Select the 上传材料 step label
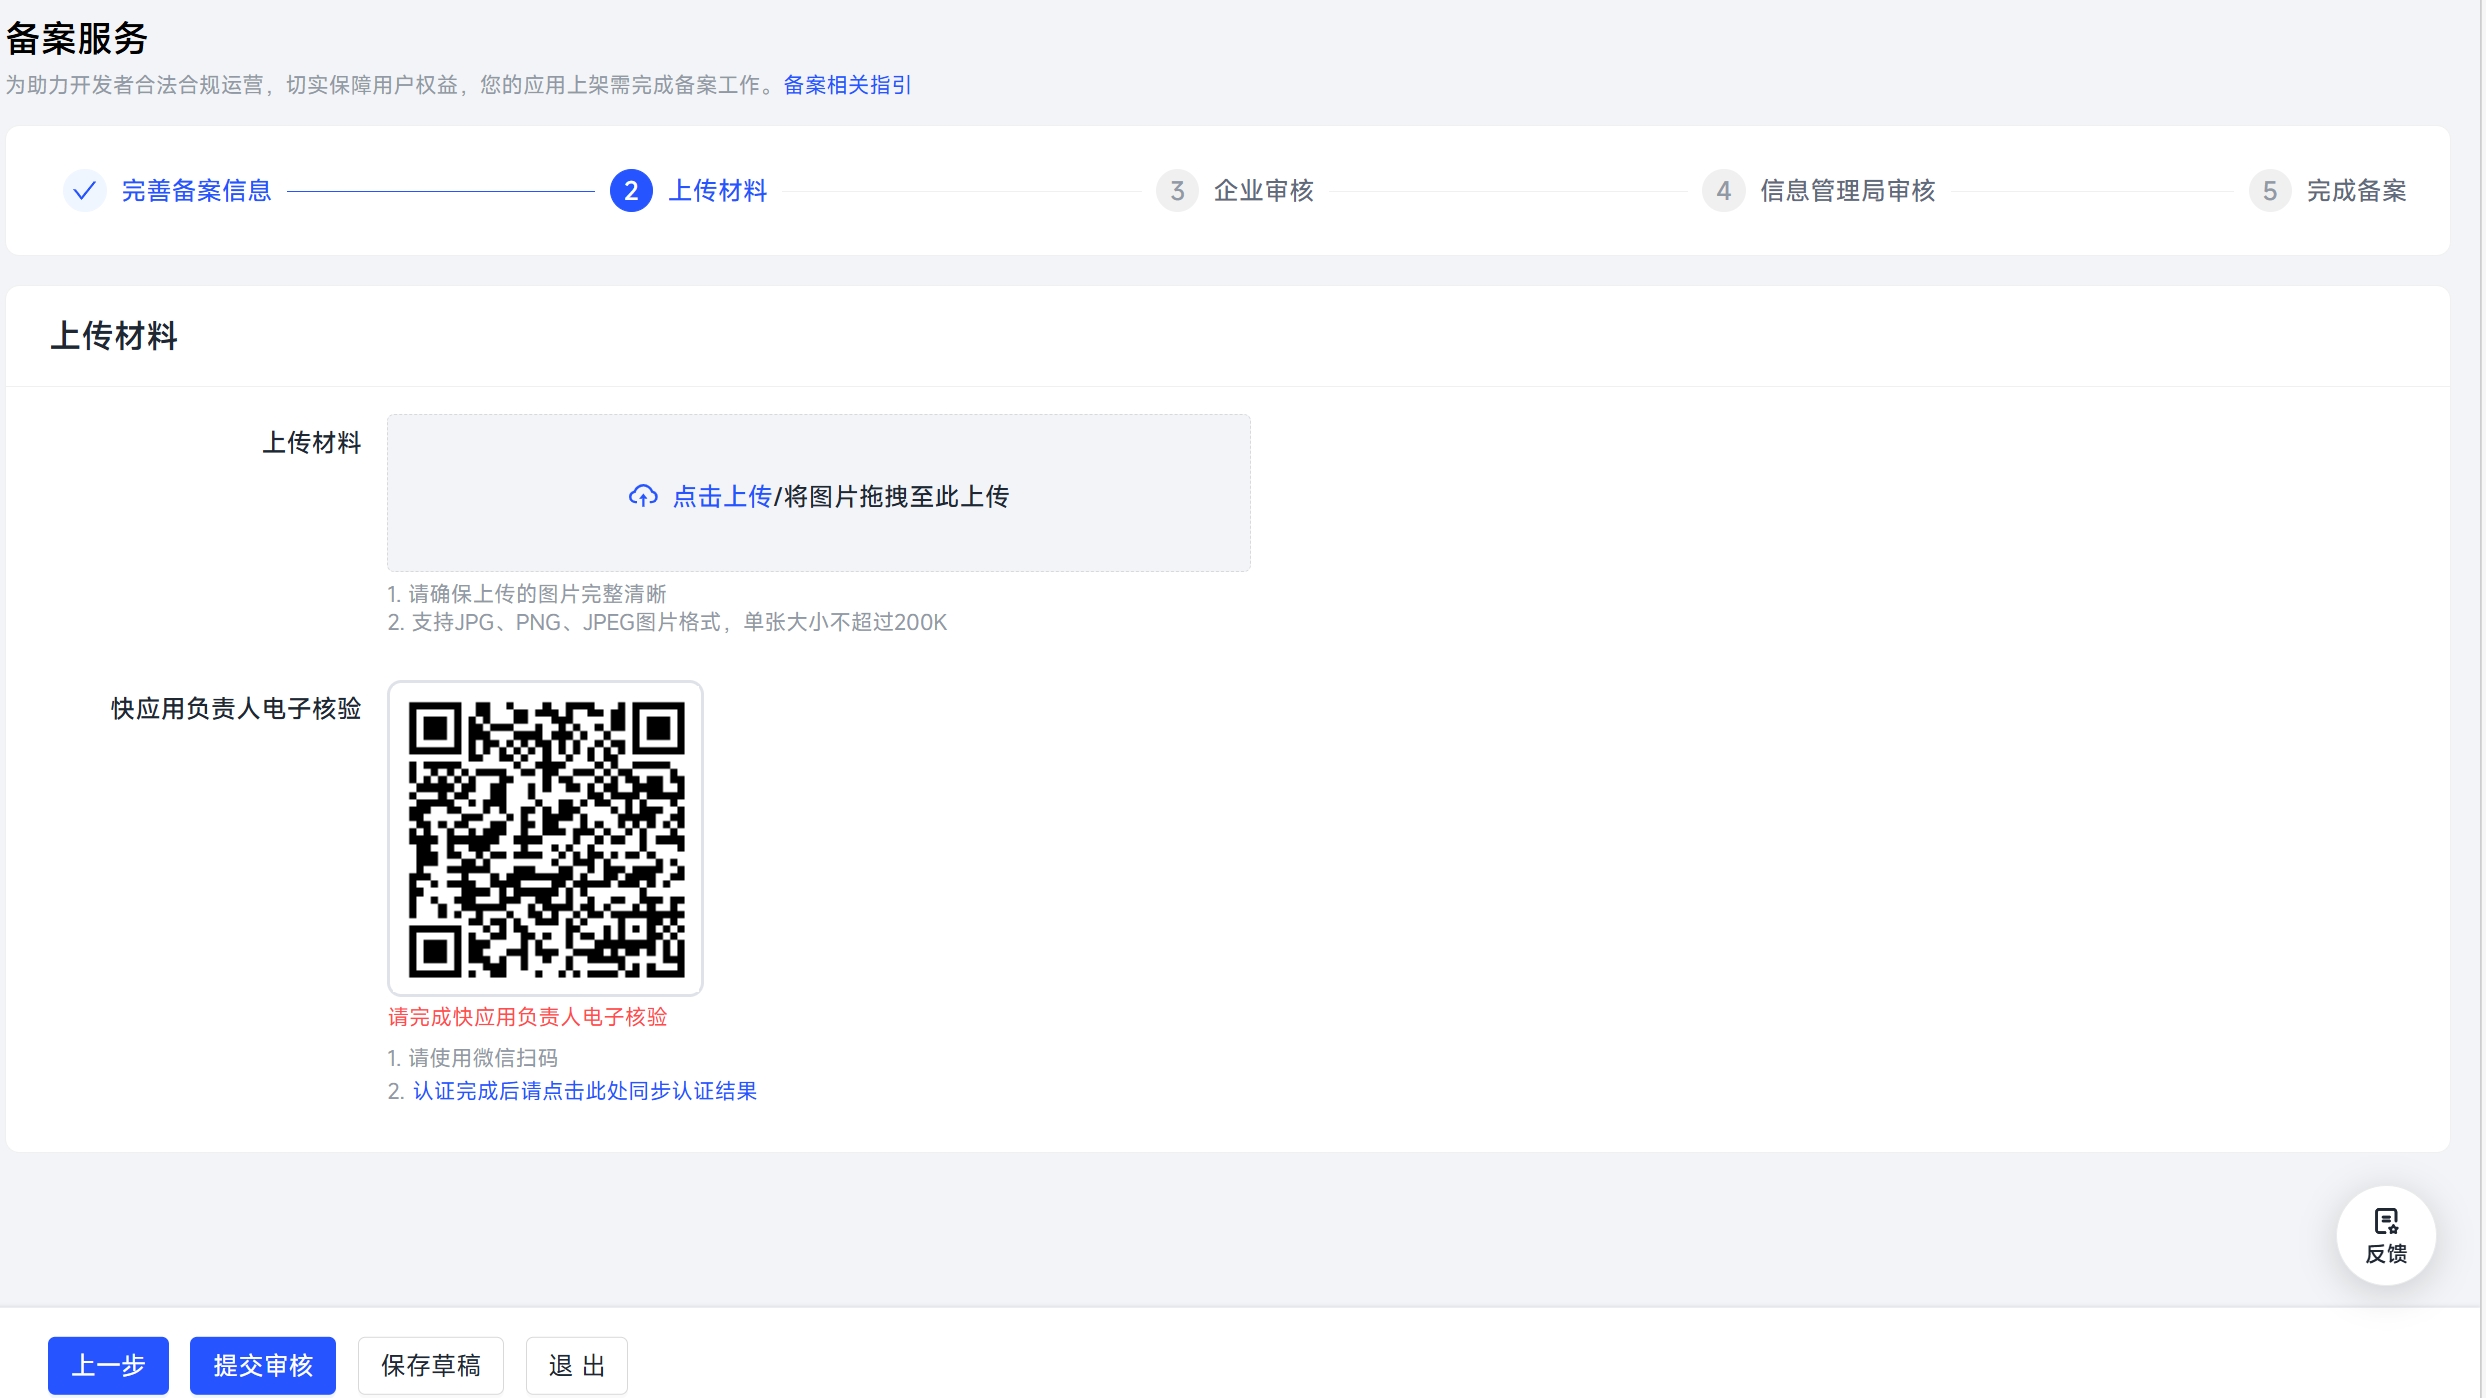 (x=717, y=190)
